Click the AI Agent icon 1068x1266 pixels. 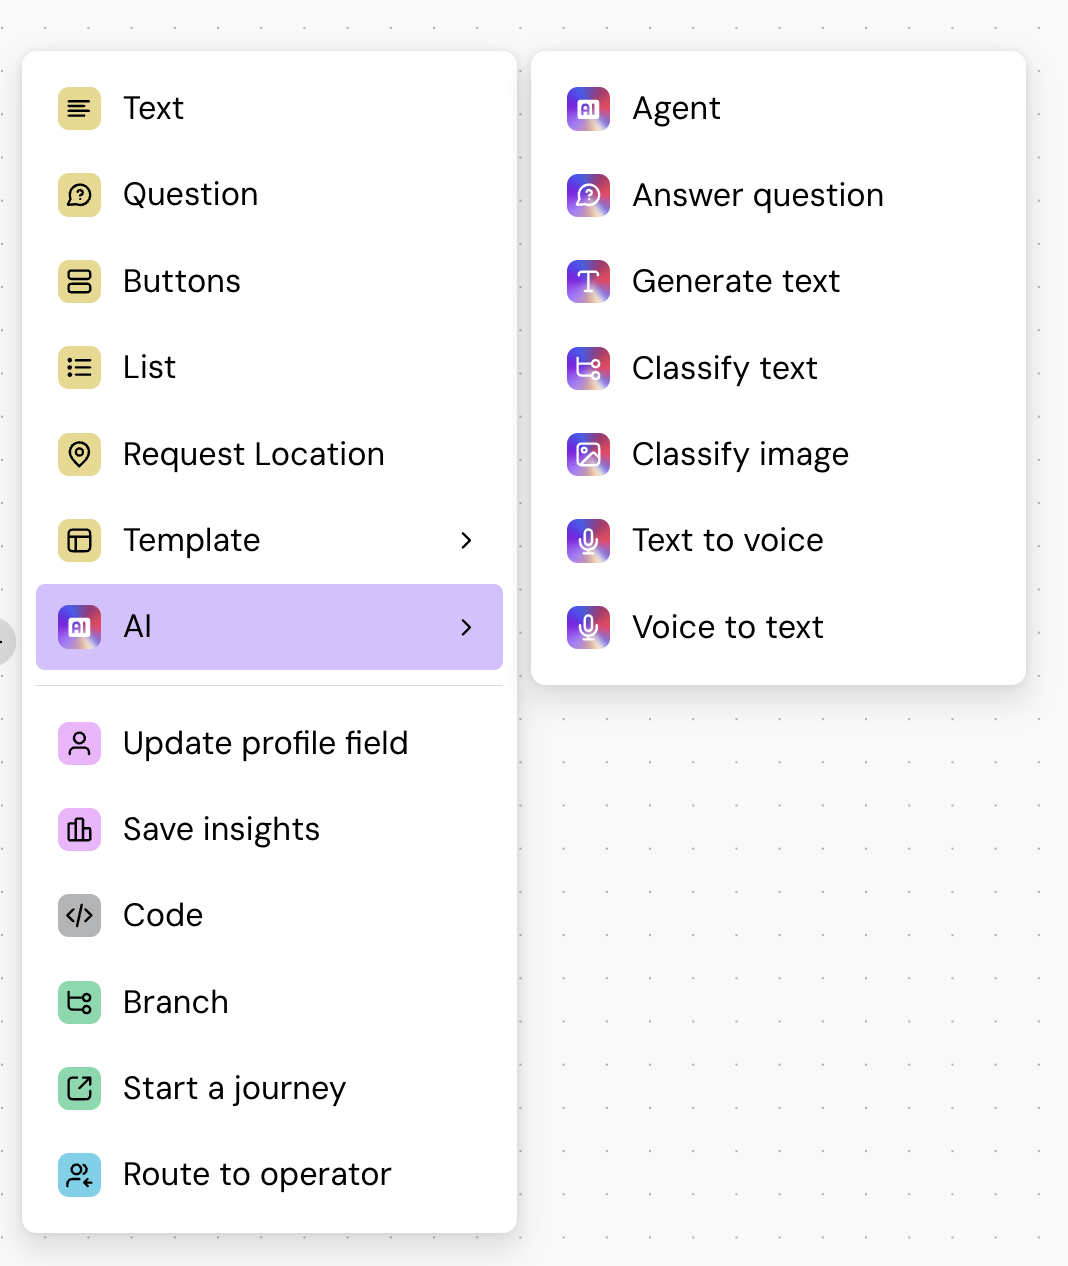coord(588,108)
